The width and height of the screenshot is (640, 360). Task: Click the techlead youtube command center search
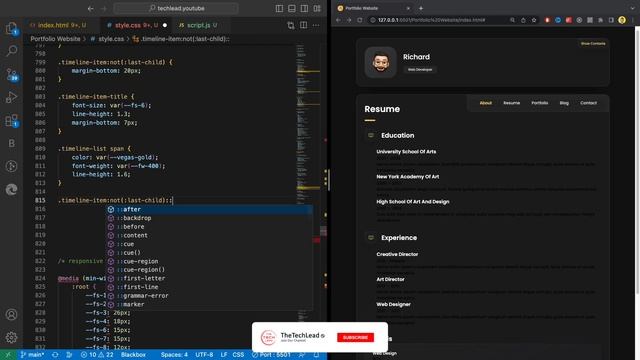176,8
